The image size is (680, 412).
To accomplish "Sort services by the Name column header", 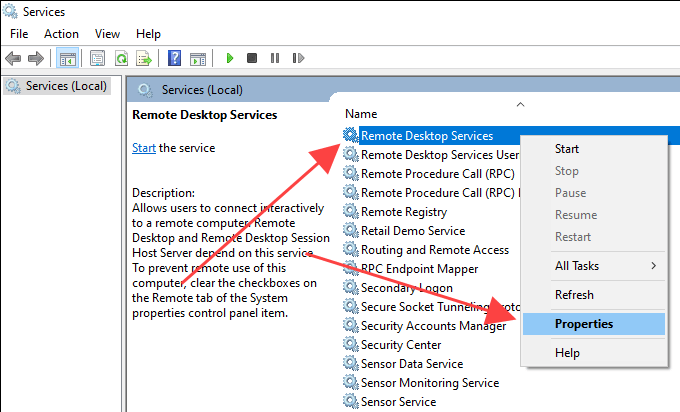I will [361, 114].
